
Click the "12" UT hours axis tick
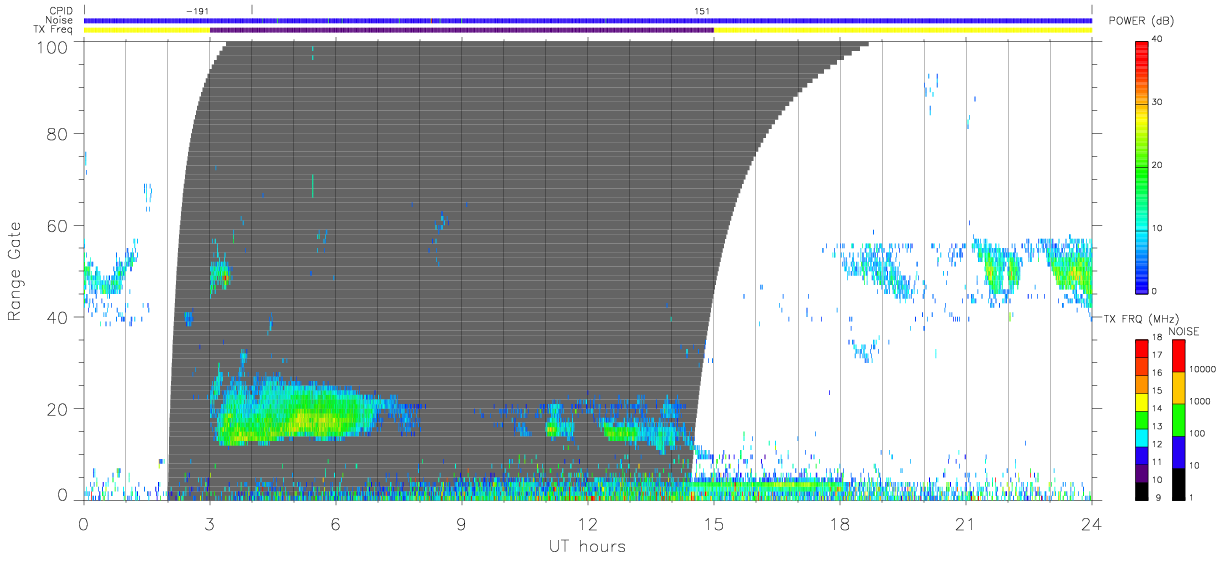click(588, 522)
